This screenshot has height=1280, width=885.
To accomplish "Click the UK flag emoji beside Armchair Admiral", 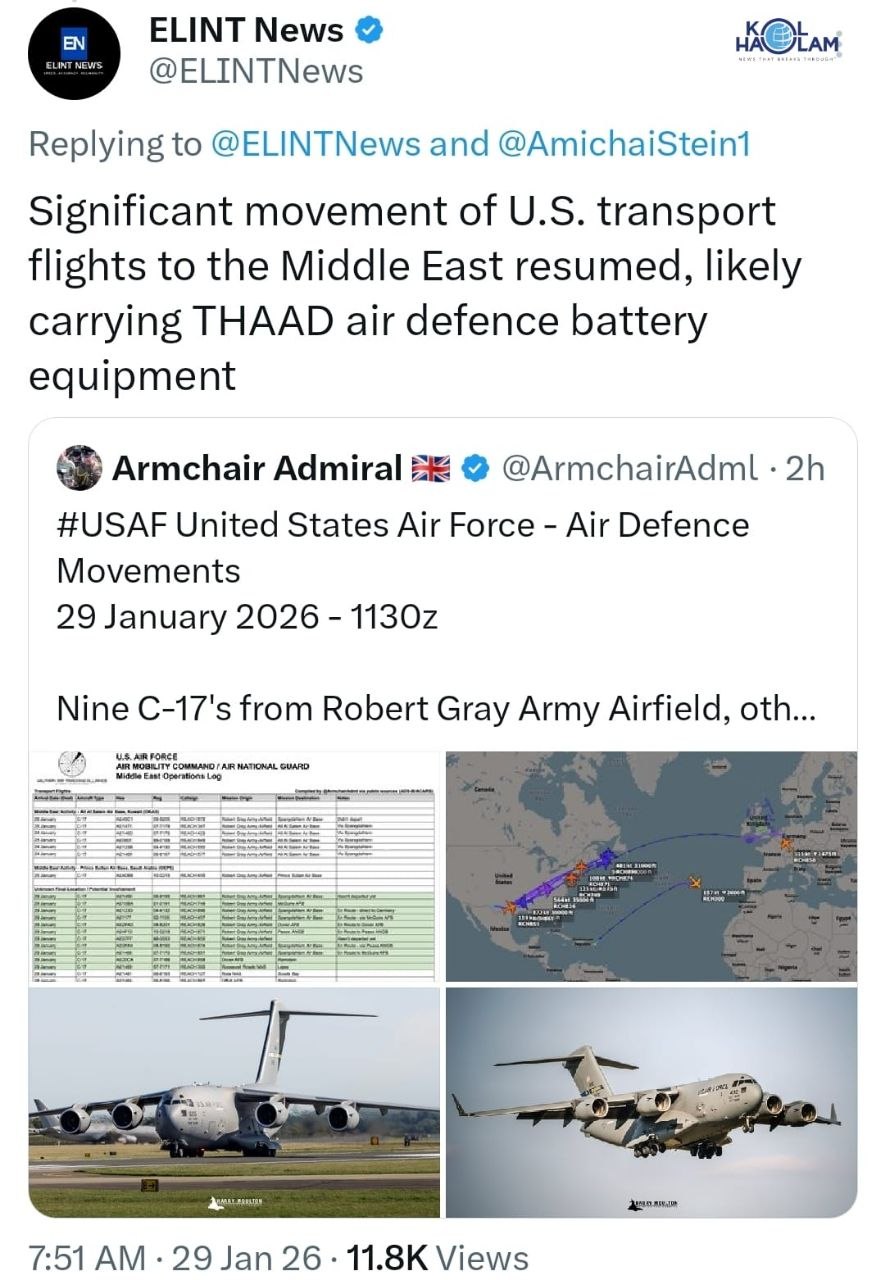I will tap(433, 468).
